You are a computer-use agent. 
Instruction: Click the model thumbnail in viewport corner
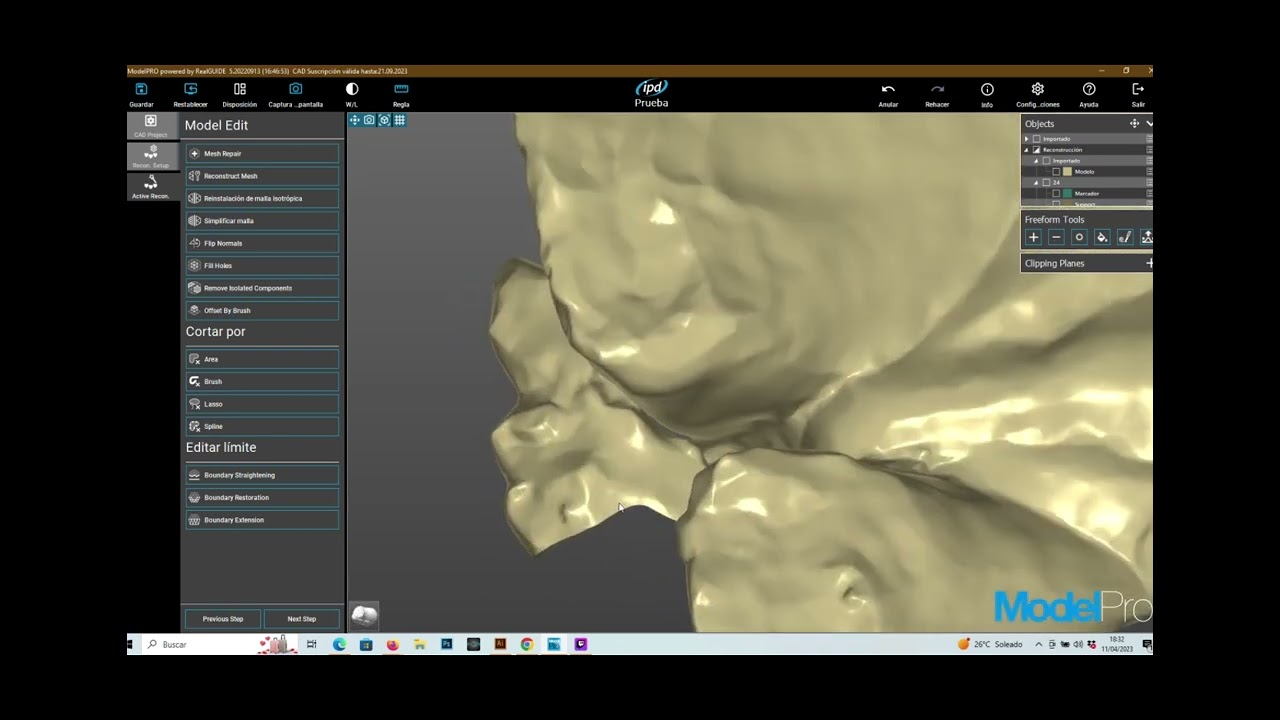(x=365, y=616)
